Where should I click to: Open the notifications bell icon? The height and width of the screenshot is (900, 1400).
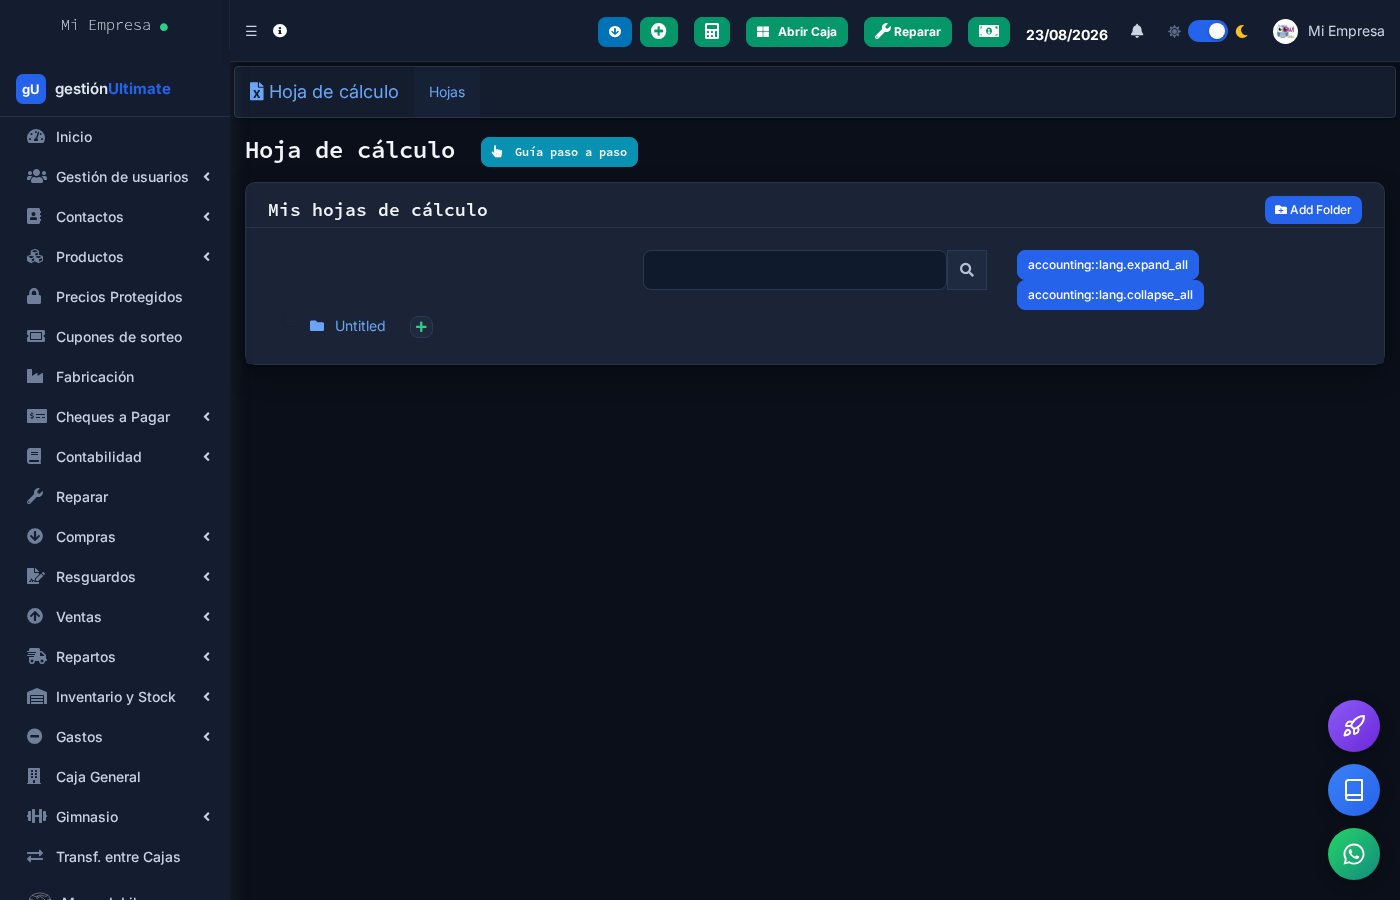pyautogui.click(x=1137, y=31)
